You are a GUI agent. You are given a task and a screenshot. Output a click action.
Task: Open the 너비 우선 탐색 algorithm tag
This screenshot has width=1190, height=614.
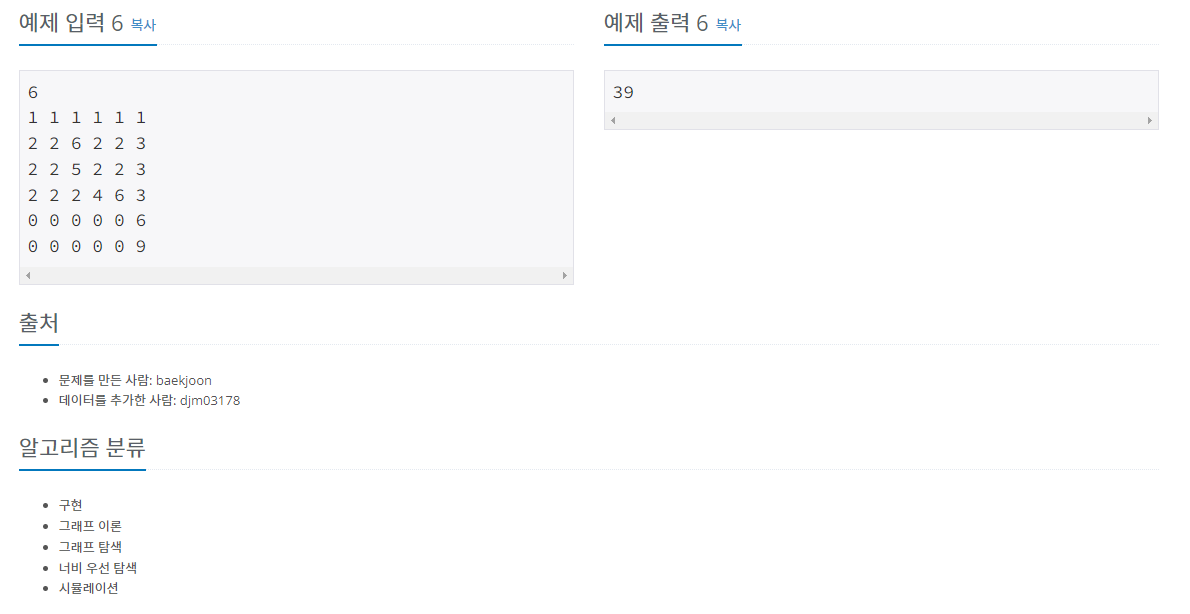coord(97,567)
